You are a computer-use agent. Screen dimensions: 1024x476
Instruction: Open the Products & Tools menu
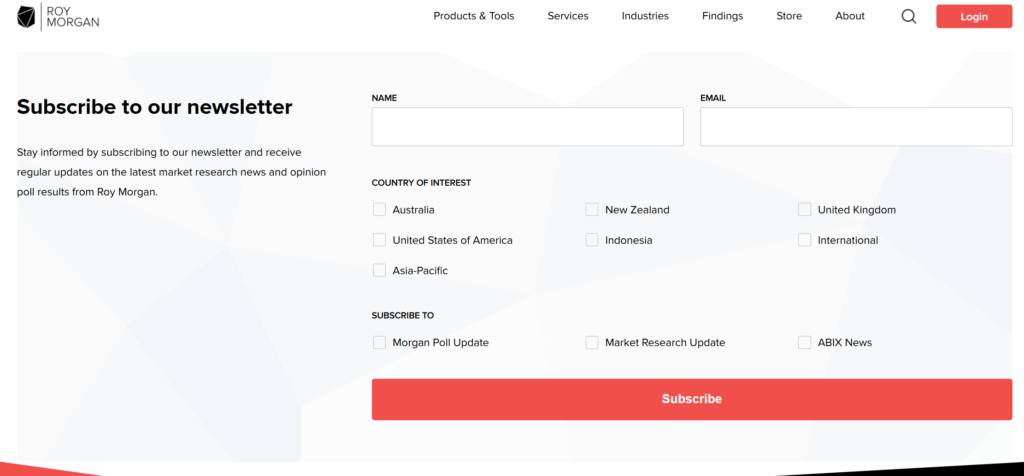473,16
